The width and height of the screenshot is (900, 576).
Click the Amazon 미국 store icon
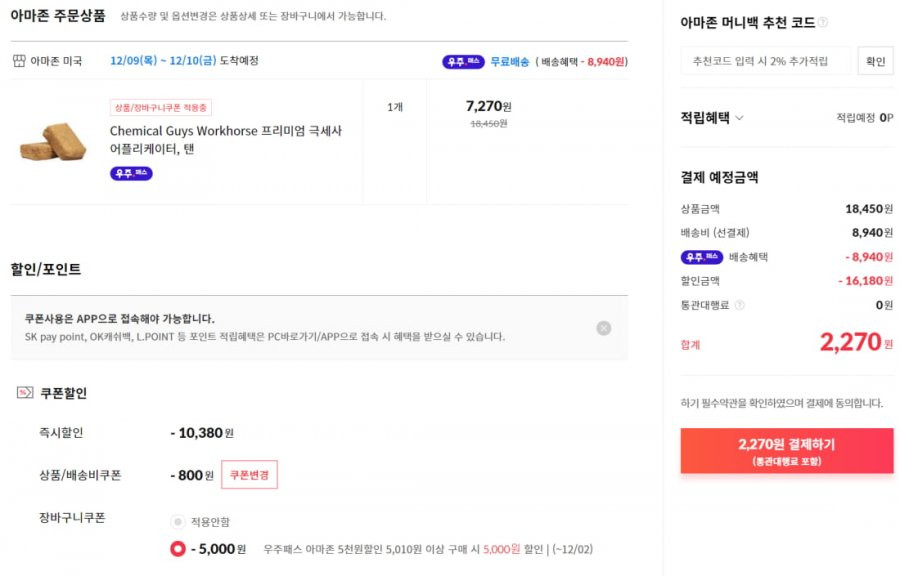coord(19,61)
